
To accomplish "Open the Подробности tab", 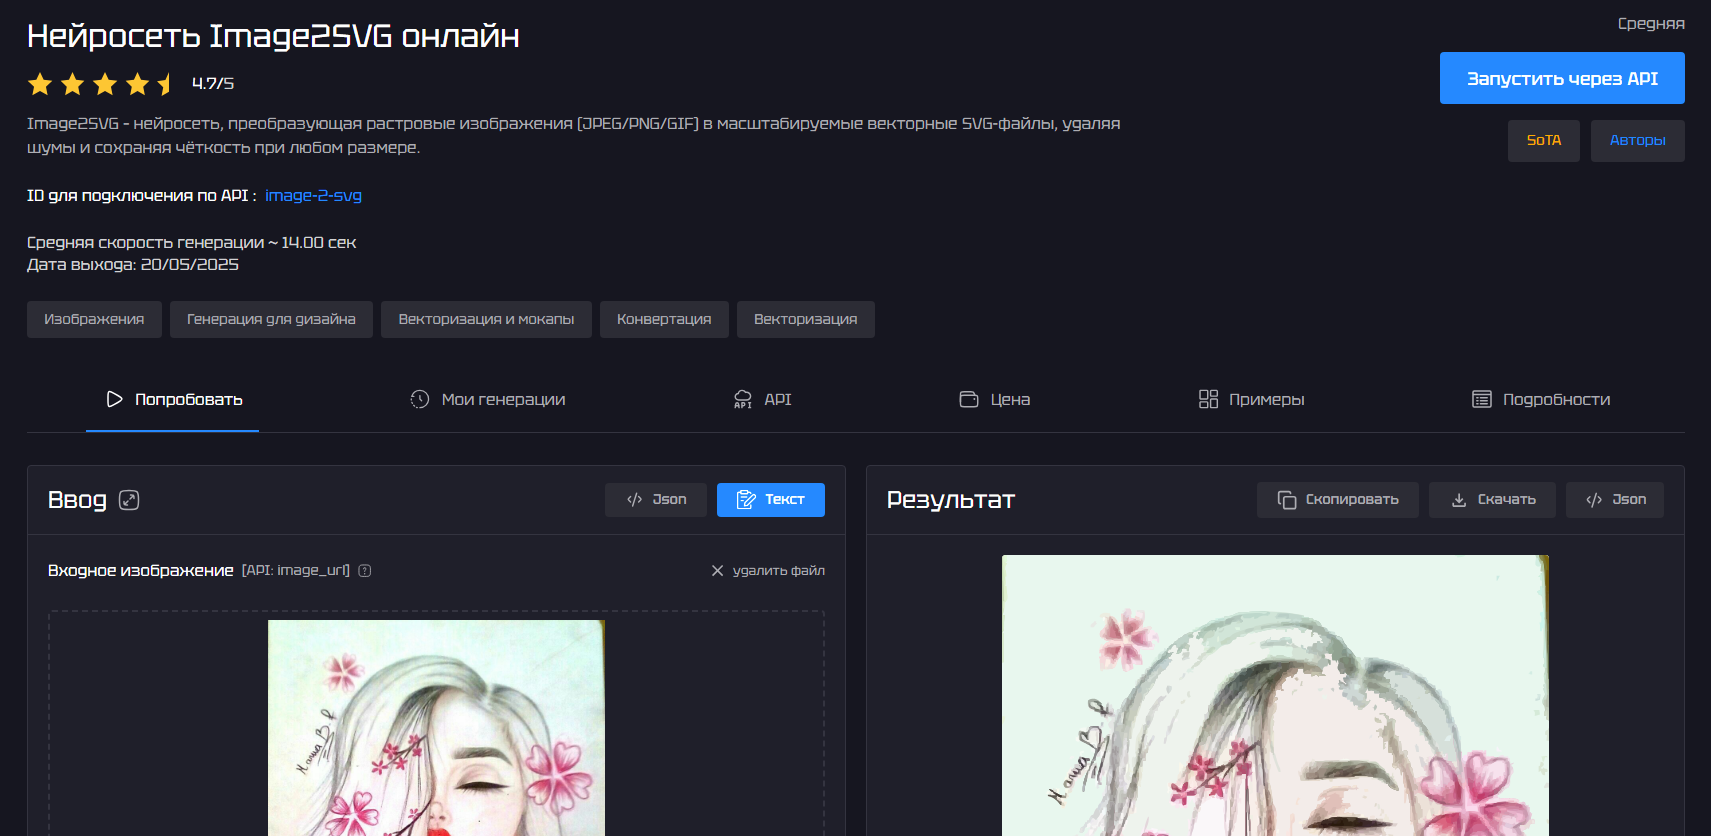I will click(x=1541, y=400).
